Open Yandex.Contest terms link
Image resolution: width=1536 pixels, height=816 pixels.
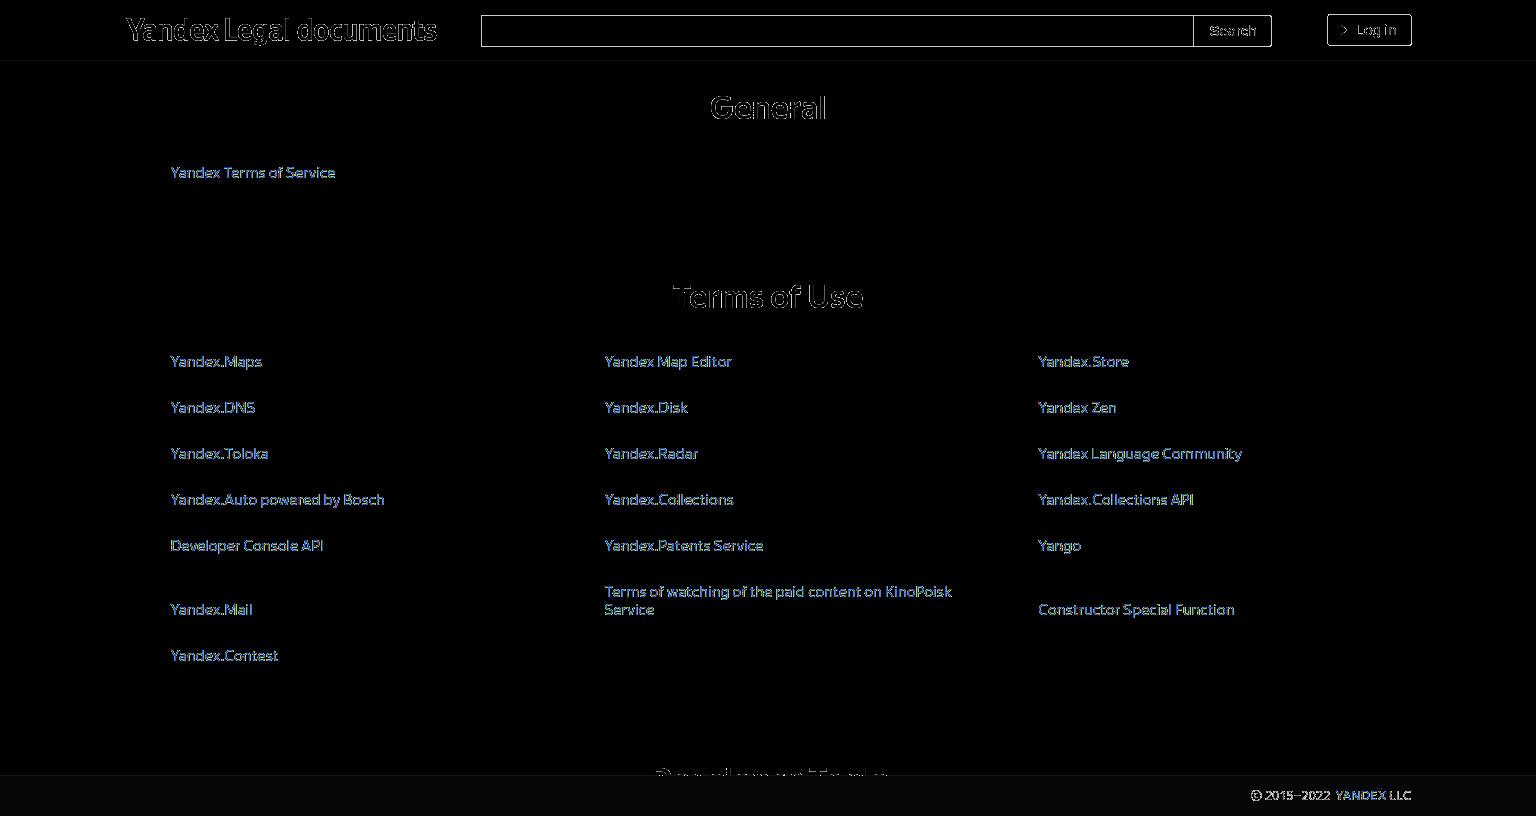224,656
